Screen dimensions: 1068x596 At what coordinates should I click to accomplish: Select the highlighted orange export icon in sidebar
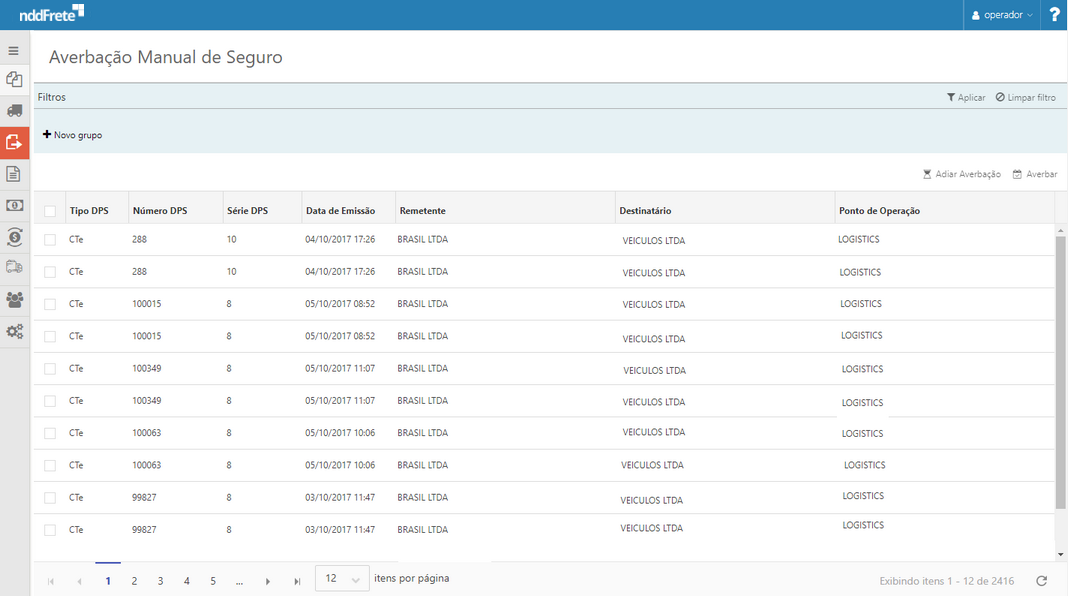[x=14, y=143]
